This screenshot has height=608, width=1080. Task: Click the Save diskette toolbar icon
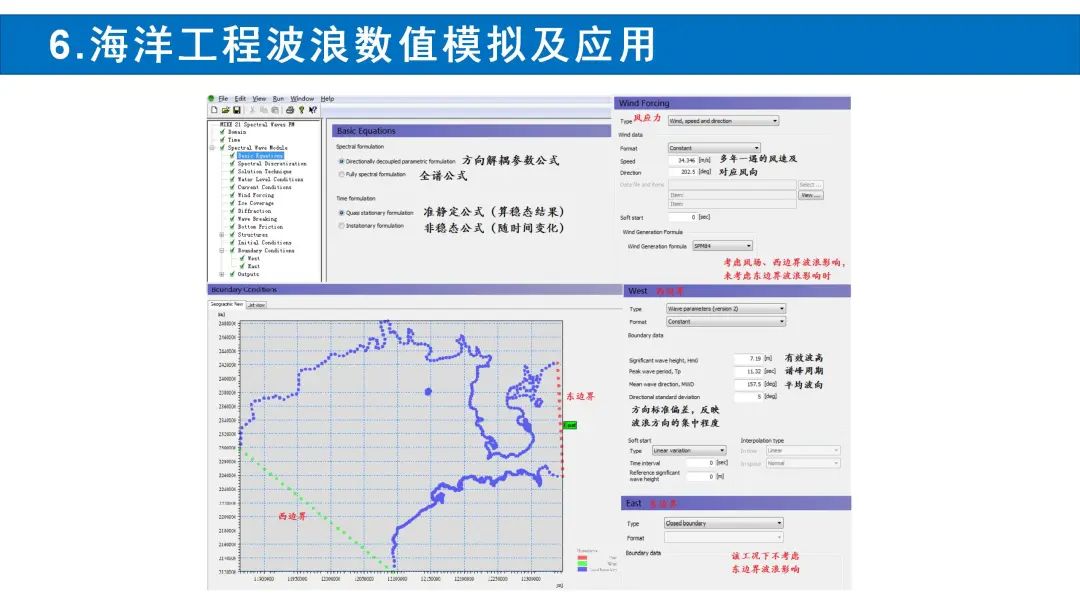[235, 110]
